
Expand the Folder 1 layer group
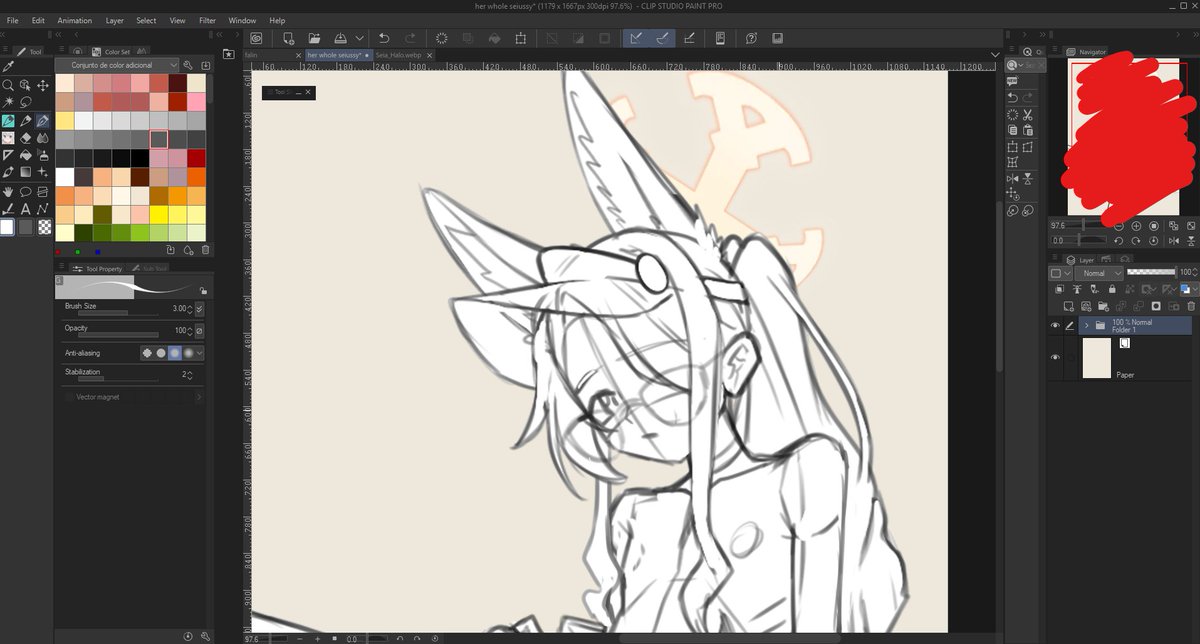pyautogui.click(x=1086, y=325)
